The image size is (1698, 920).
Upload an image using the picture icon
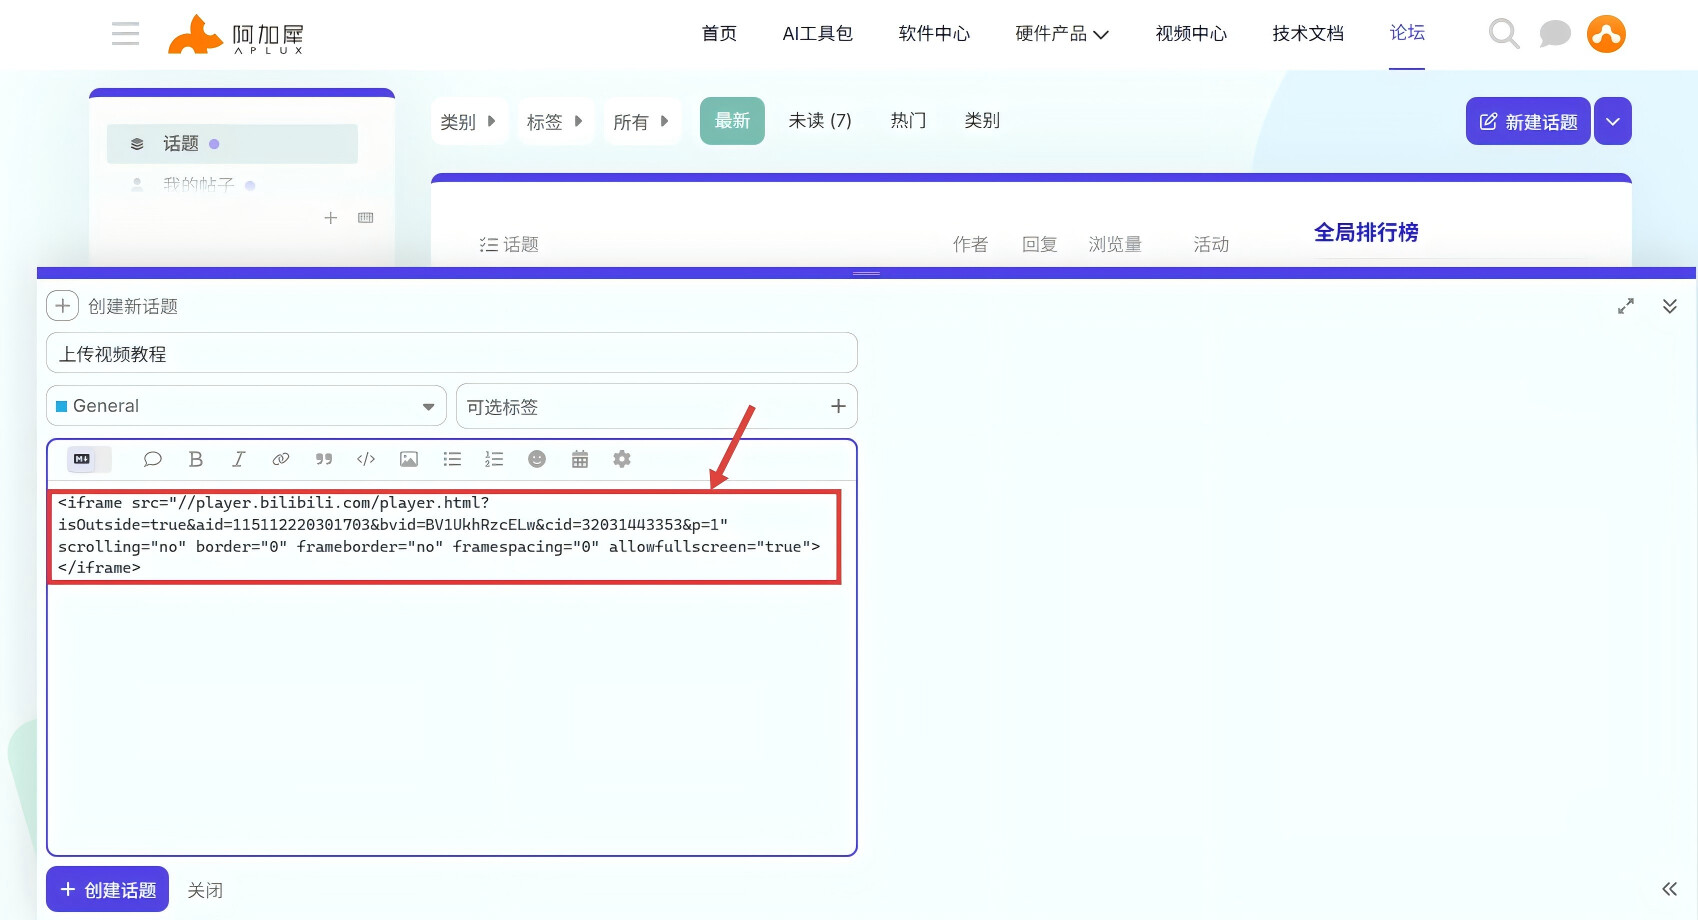(409, 459)
